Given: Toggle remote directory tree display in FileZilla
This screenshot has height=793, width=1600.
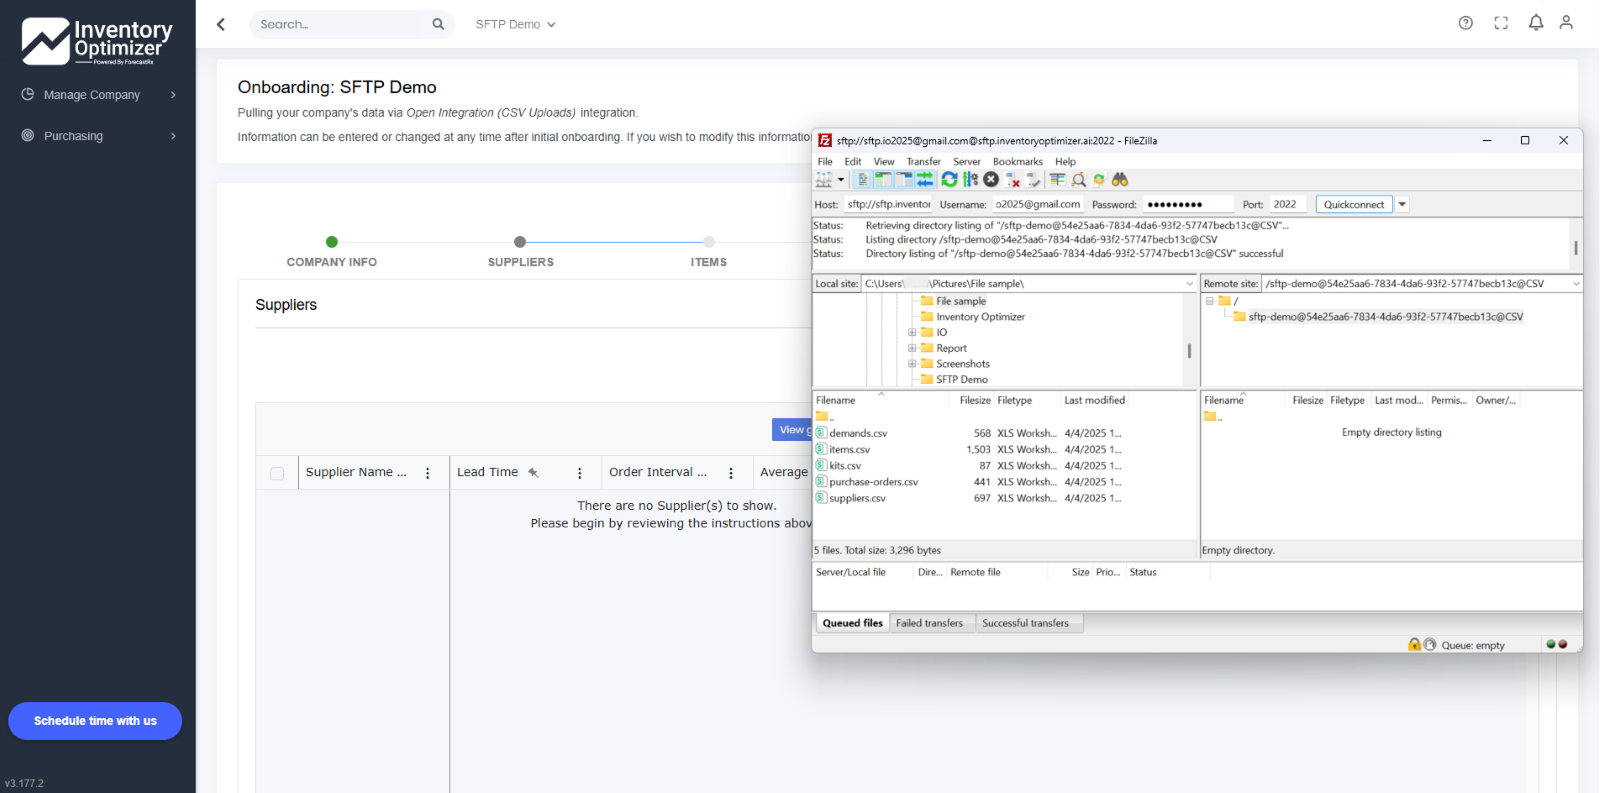Looking at the screenshot, I should 904,180.
